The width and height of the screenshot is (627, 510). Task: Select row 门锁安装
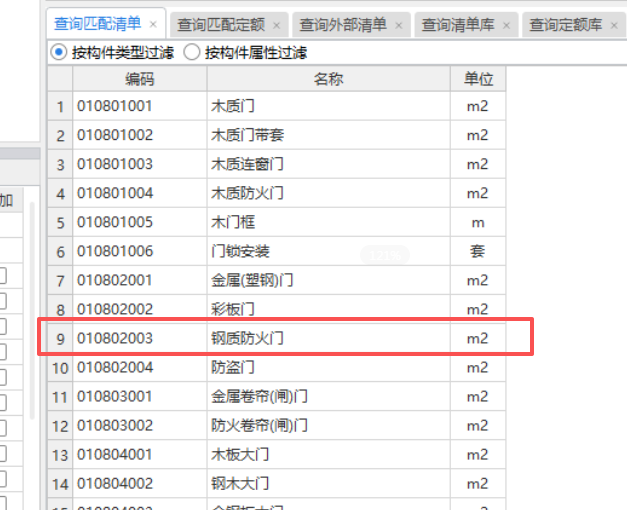[277, 251]
